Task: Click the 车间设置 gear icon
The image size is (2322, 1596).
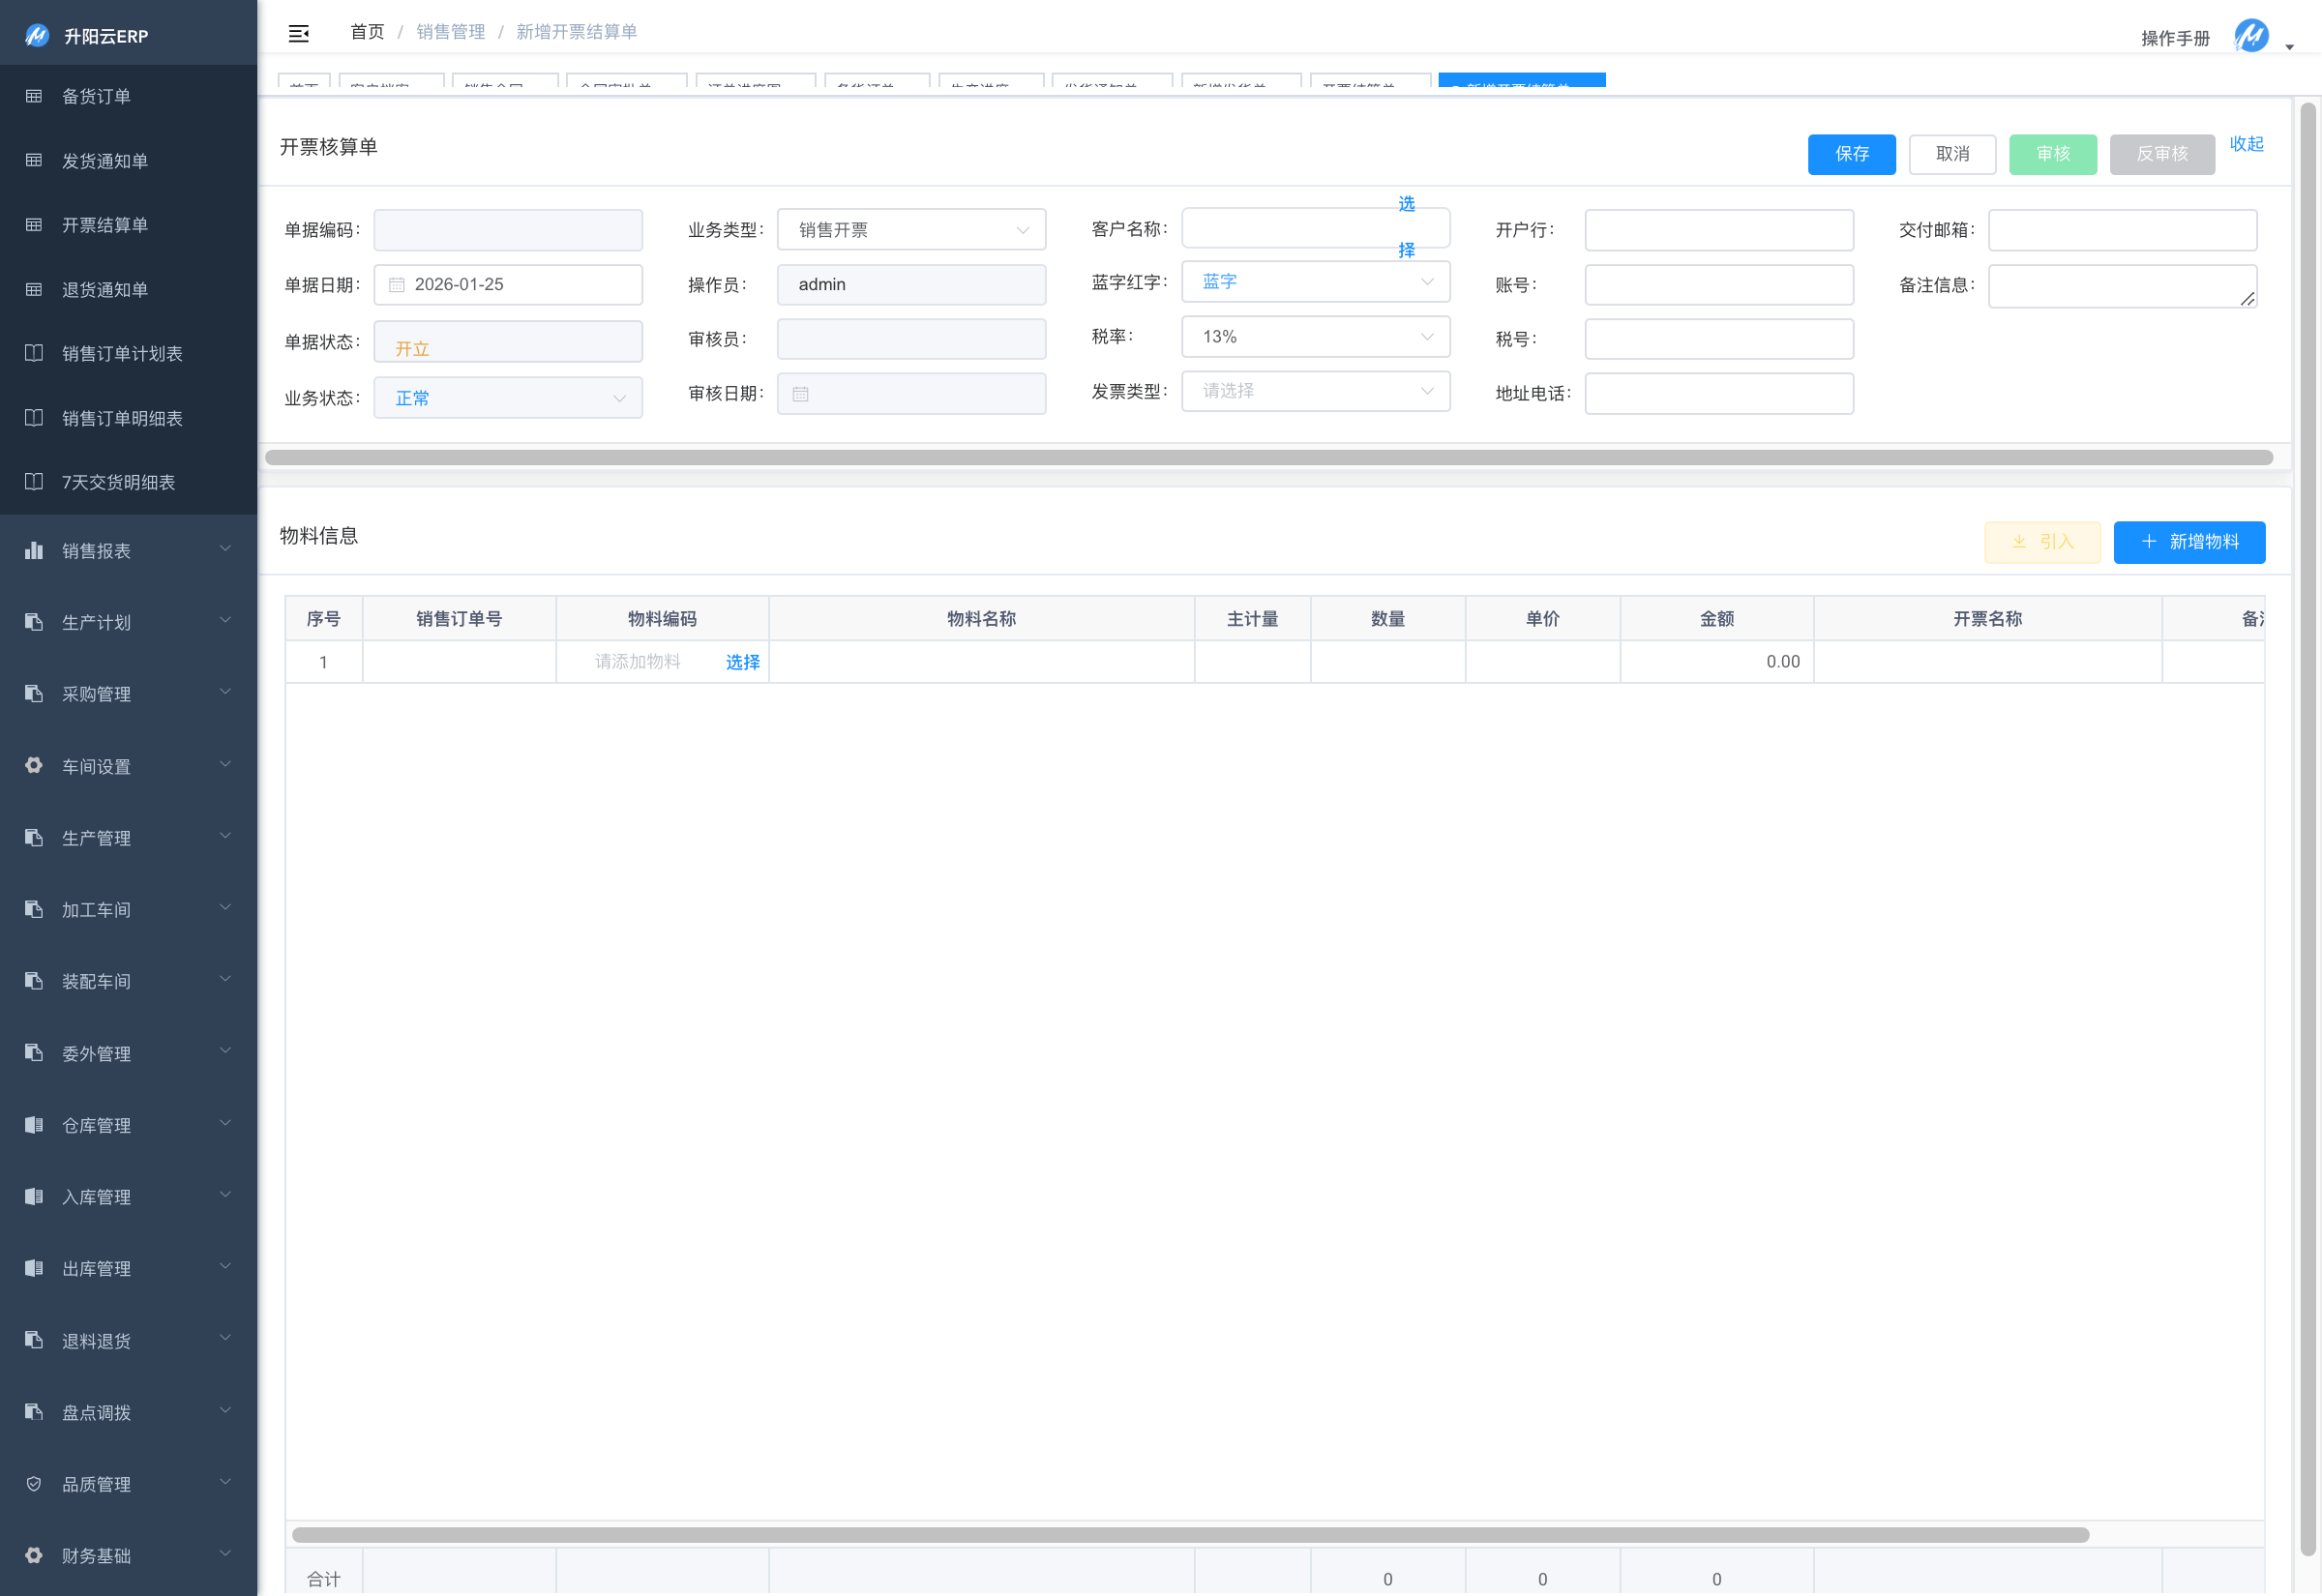Action: coord(34,766)
